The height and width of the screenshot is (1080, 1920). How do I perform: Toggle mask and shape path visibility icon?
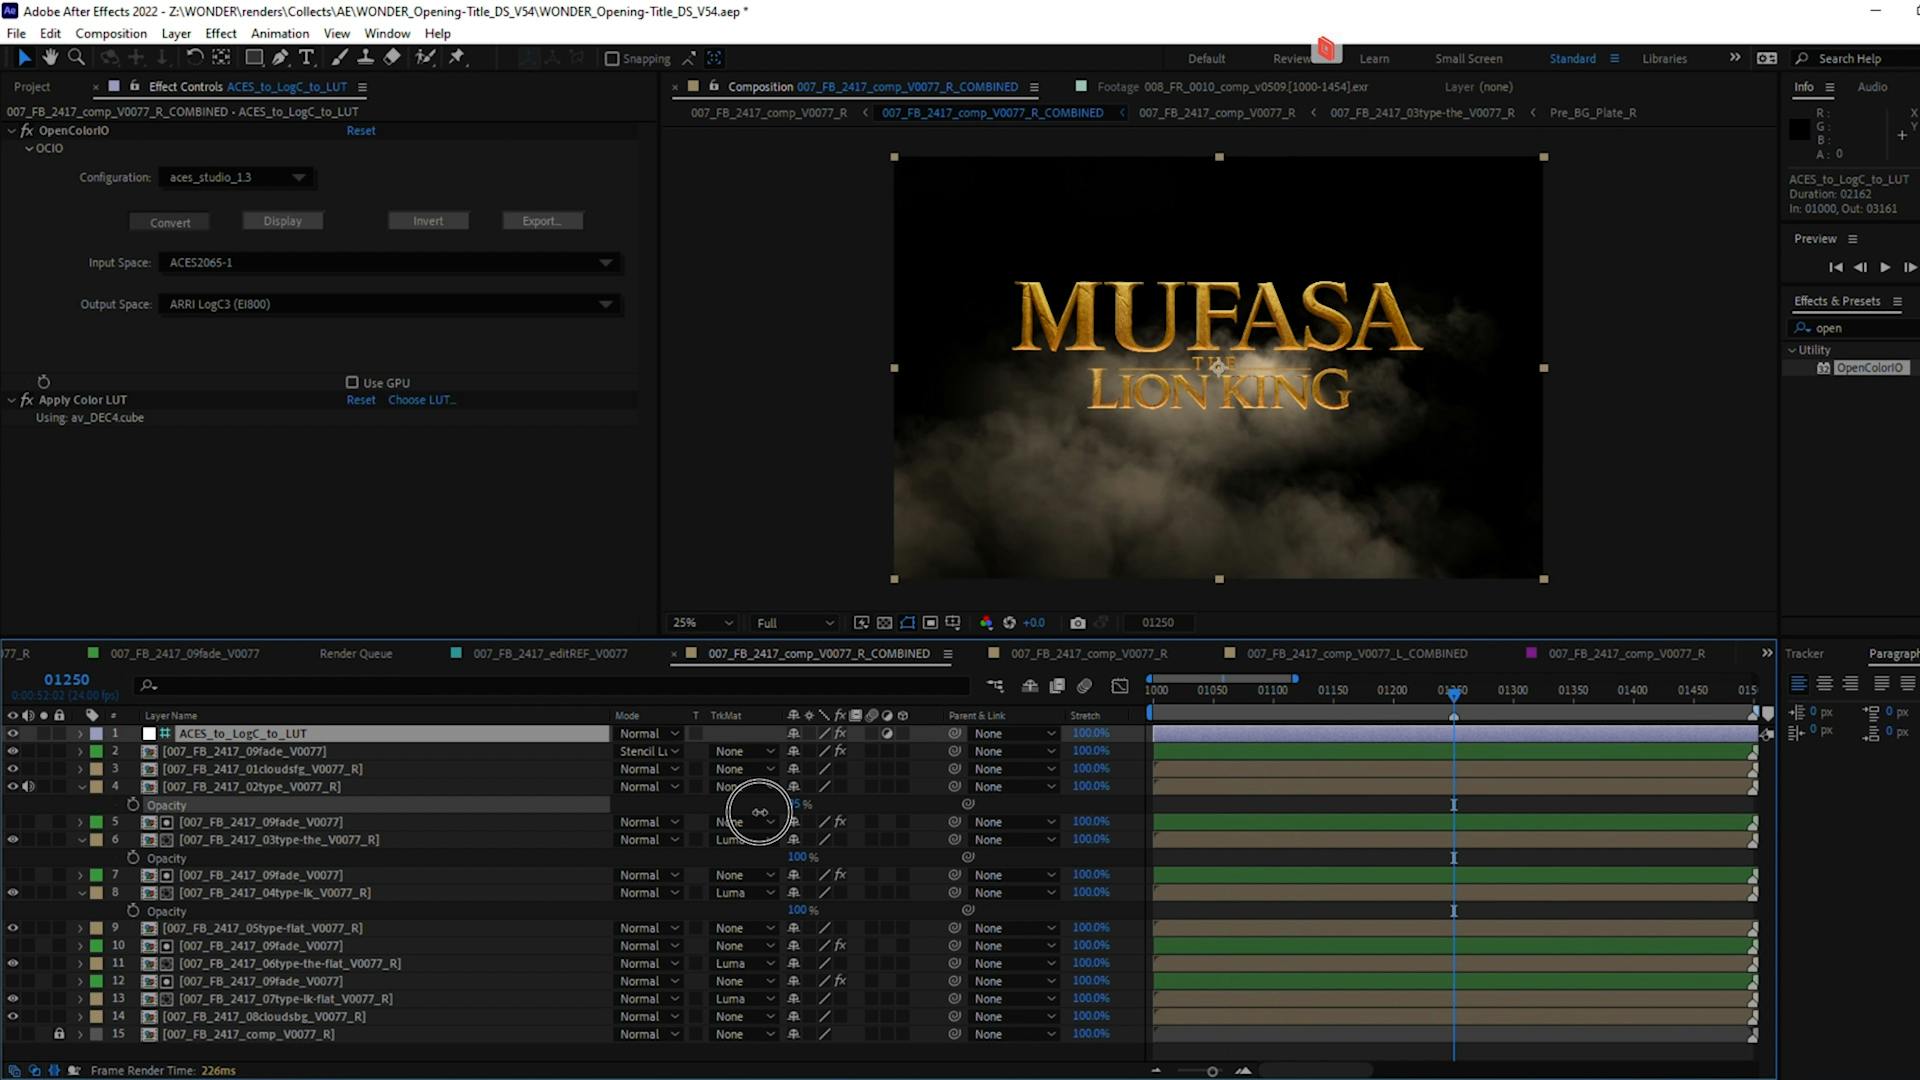(907, 623)
